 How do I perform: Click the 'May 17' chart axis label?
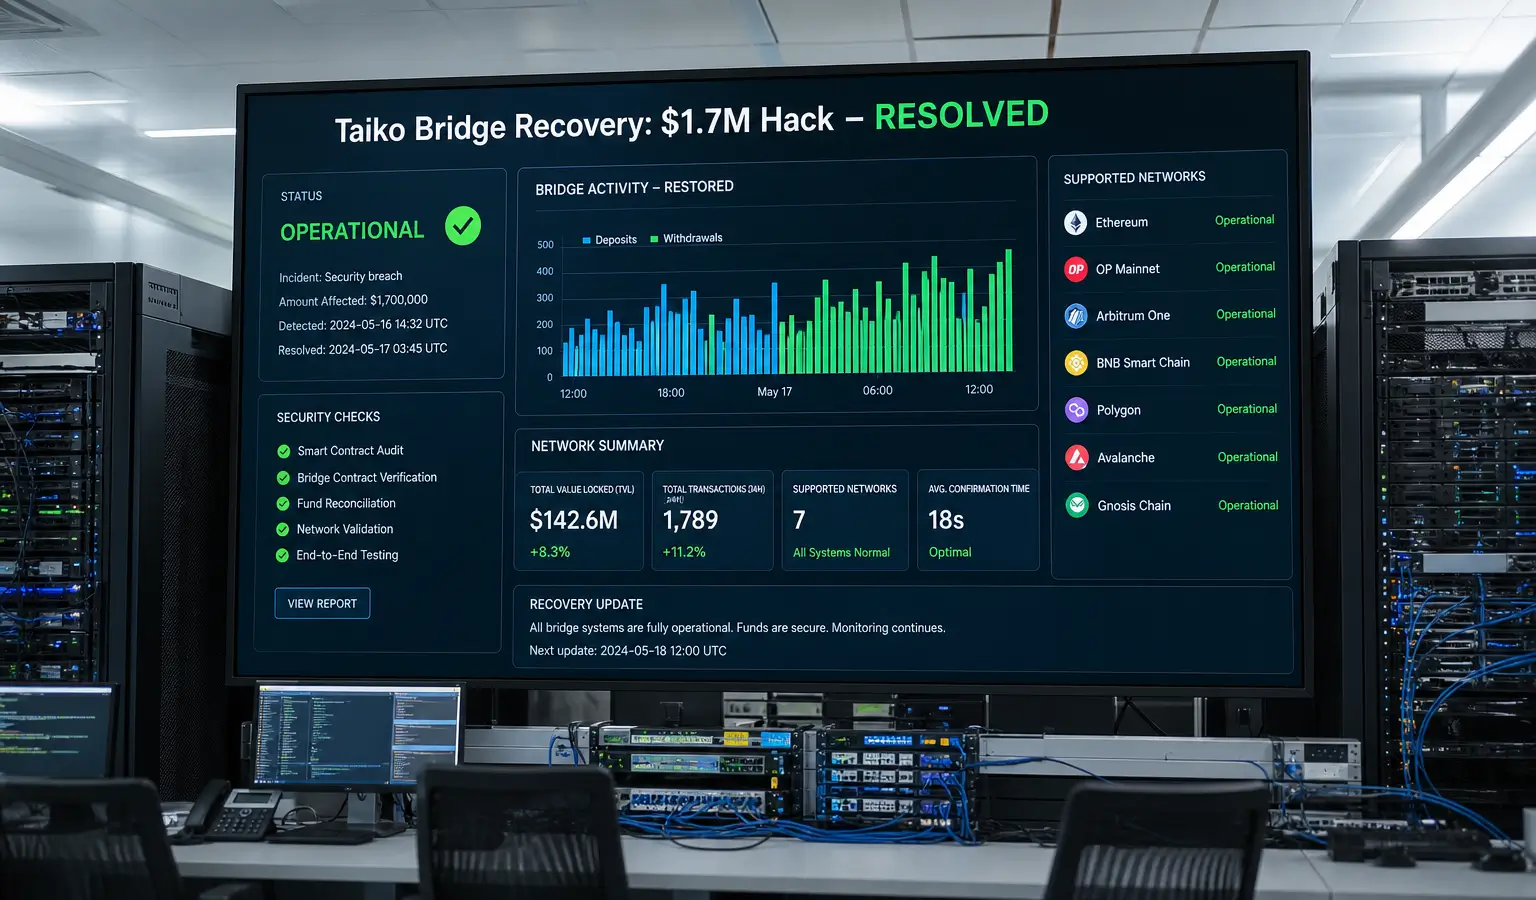(774, 392)
